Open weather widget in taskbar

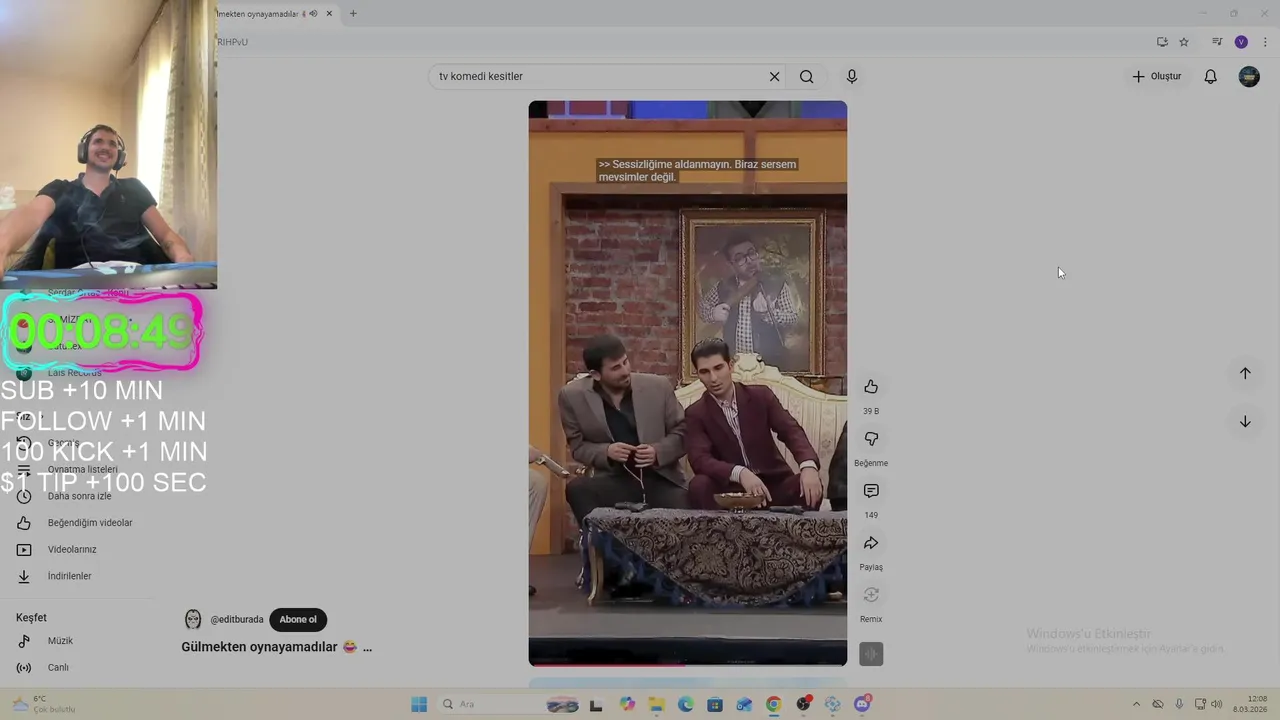(x=42, y=704)
